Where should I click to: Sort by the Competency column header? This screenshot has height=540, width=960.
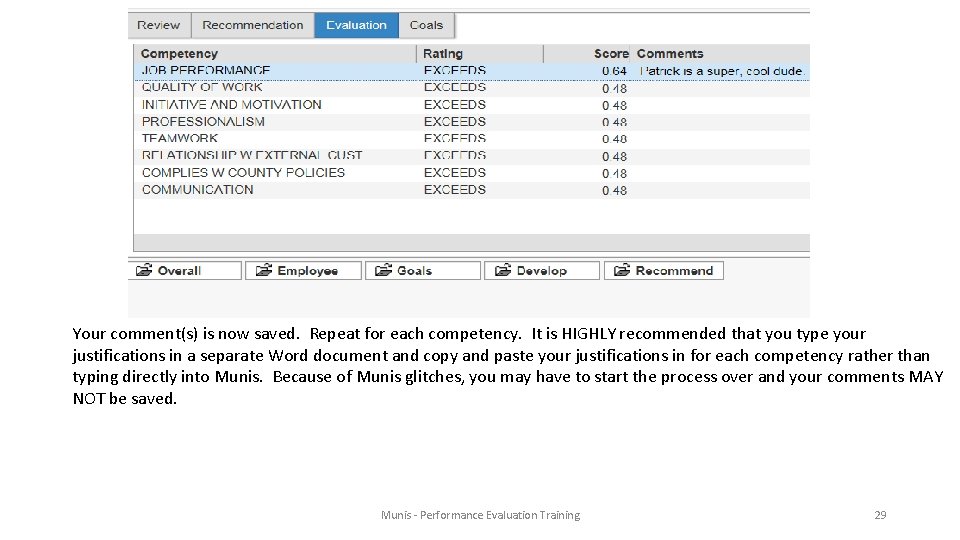coord(276,53)
